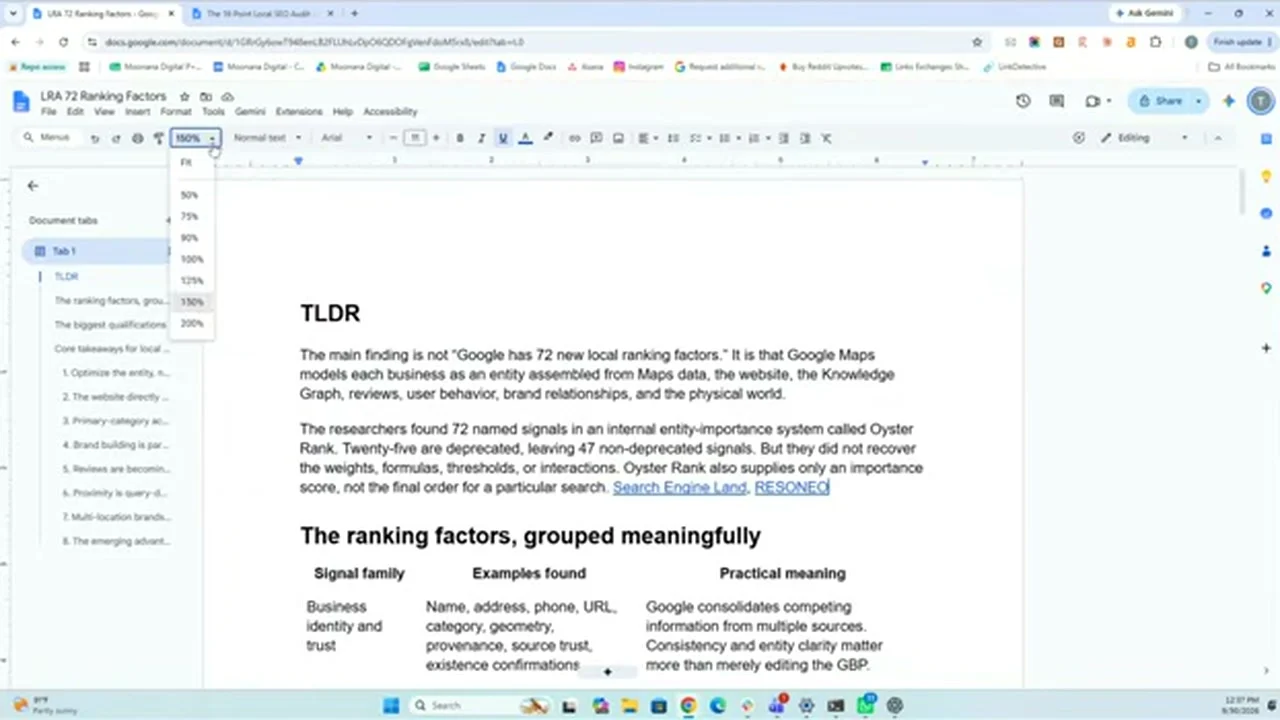
Task: Click the font size input field
Action: click(414, 138)
